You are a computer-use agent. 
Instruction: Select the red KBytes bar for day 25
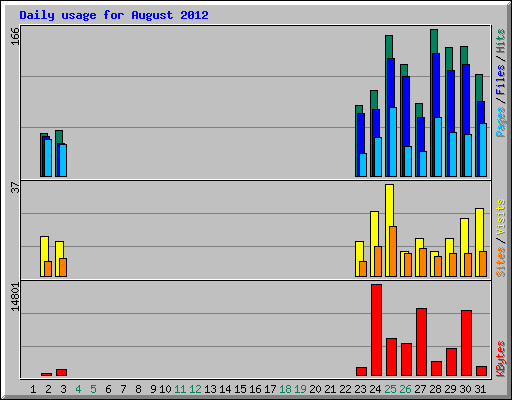pyautogui.click(x=392, y=357)
